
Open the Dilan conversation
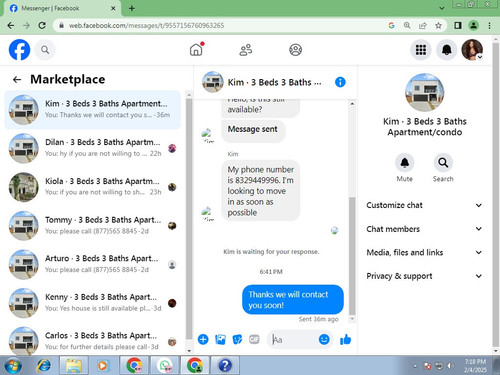[x=92, y=148]
